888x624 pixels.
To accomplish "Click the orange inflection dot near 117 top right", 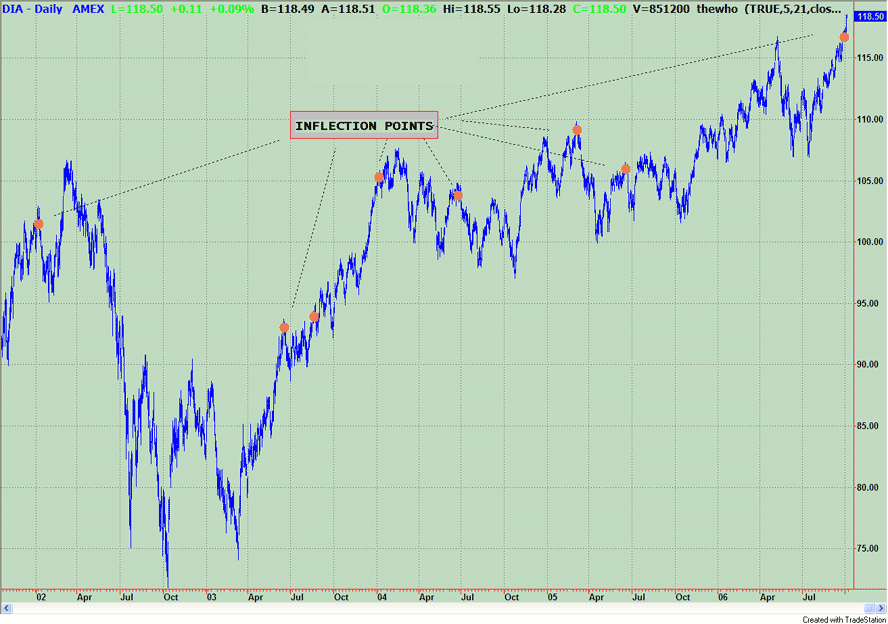I will click(844, 37).
